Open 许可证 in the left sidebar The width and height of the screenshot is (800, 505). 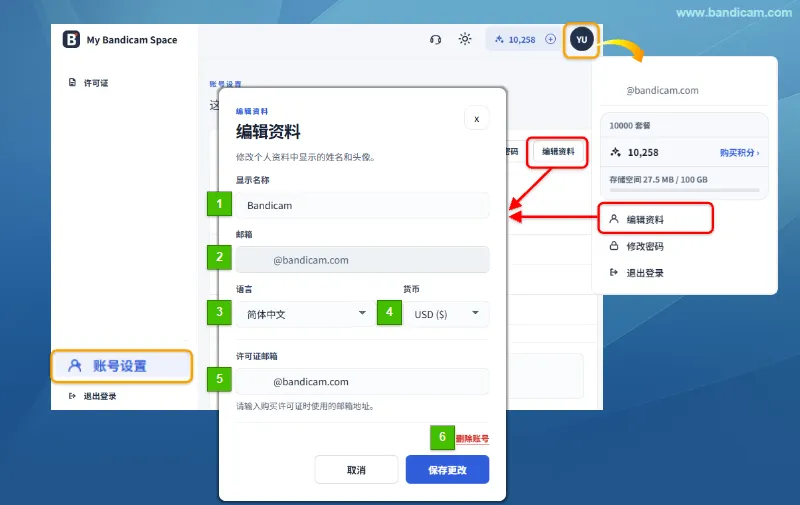tap(96, 83)
